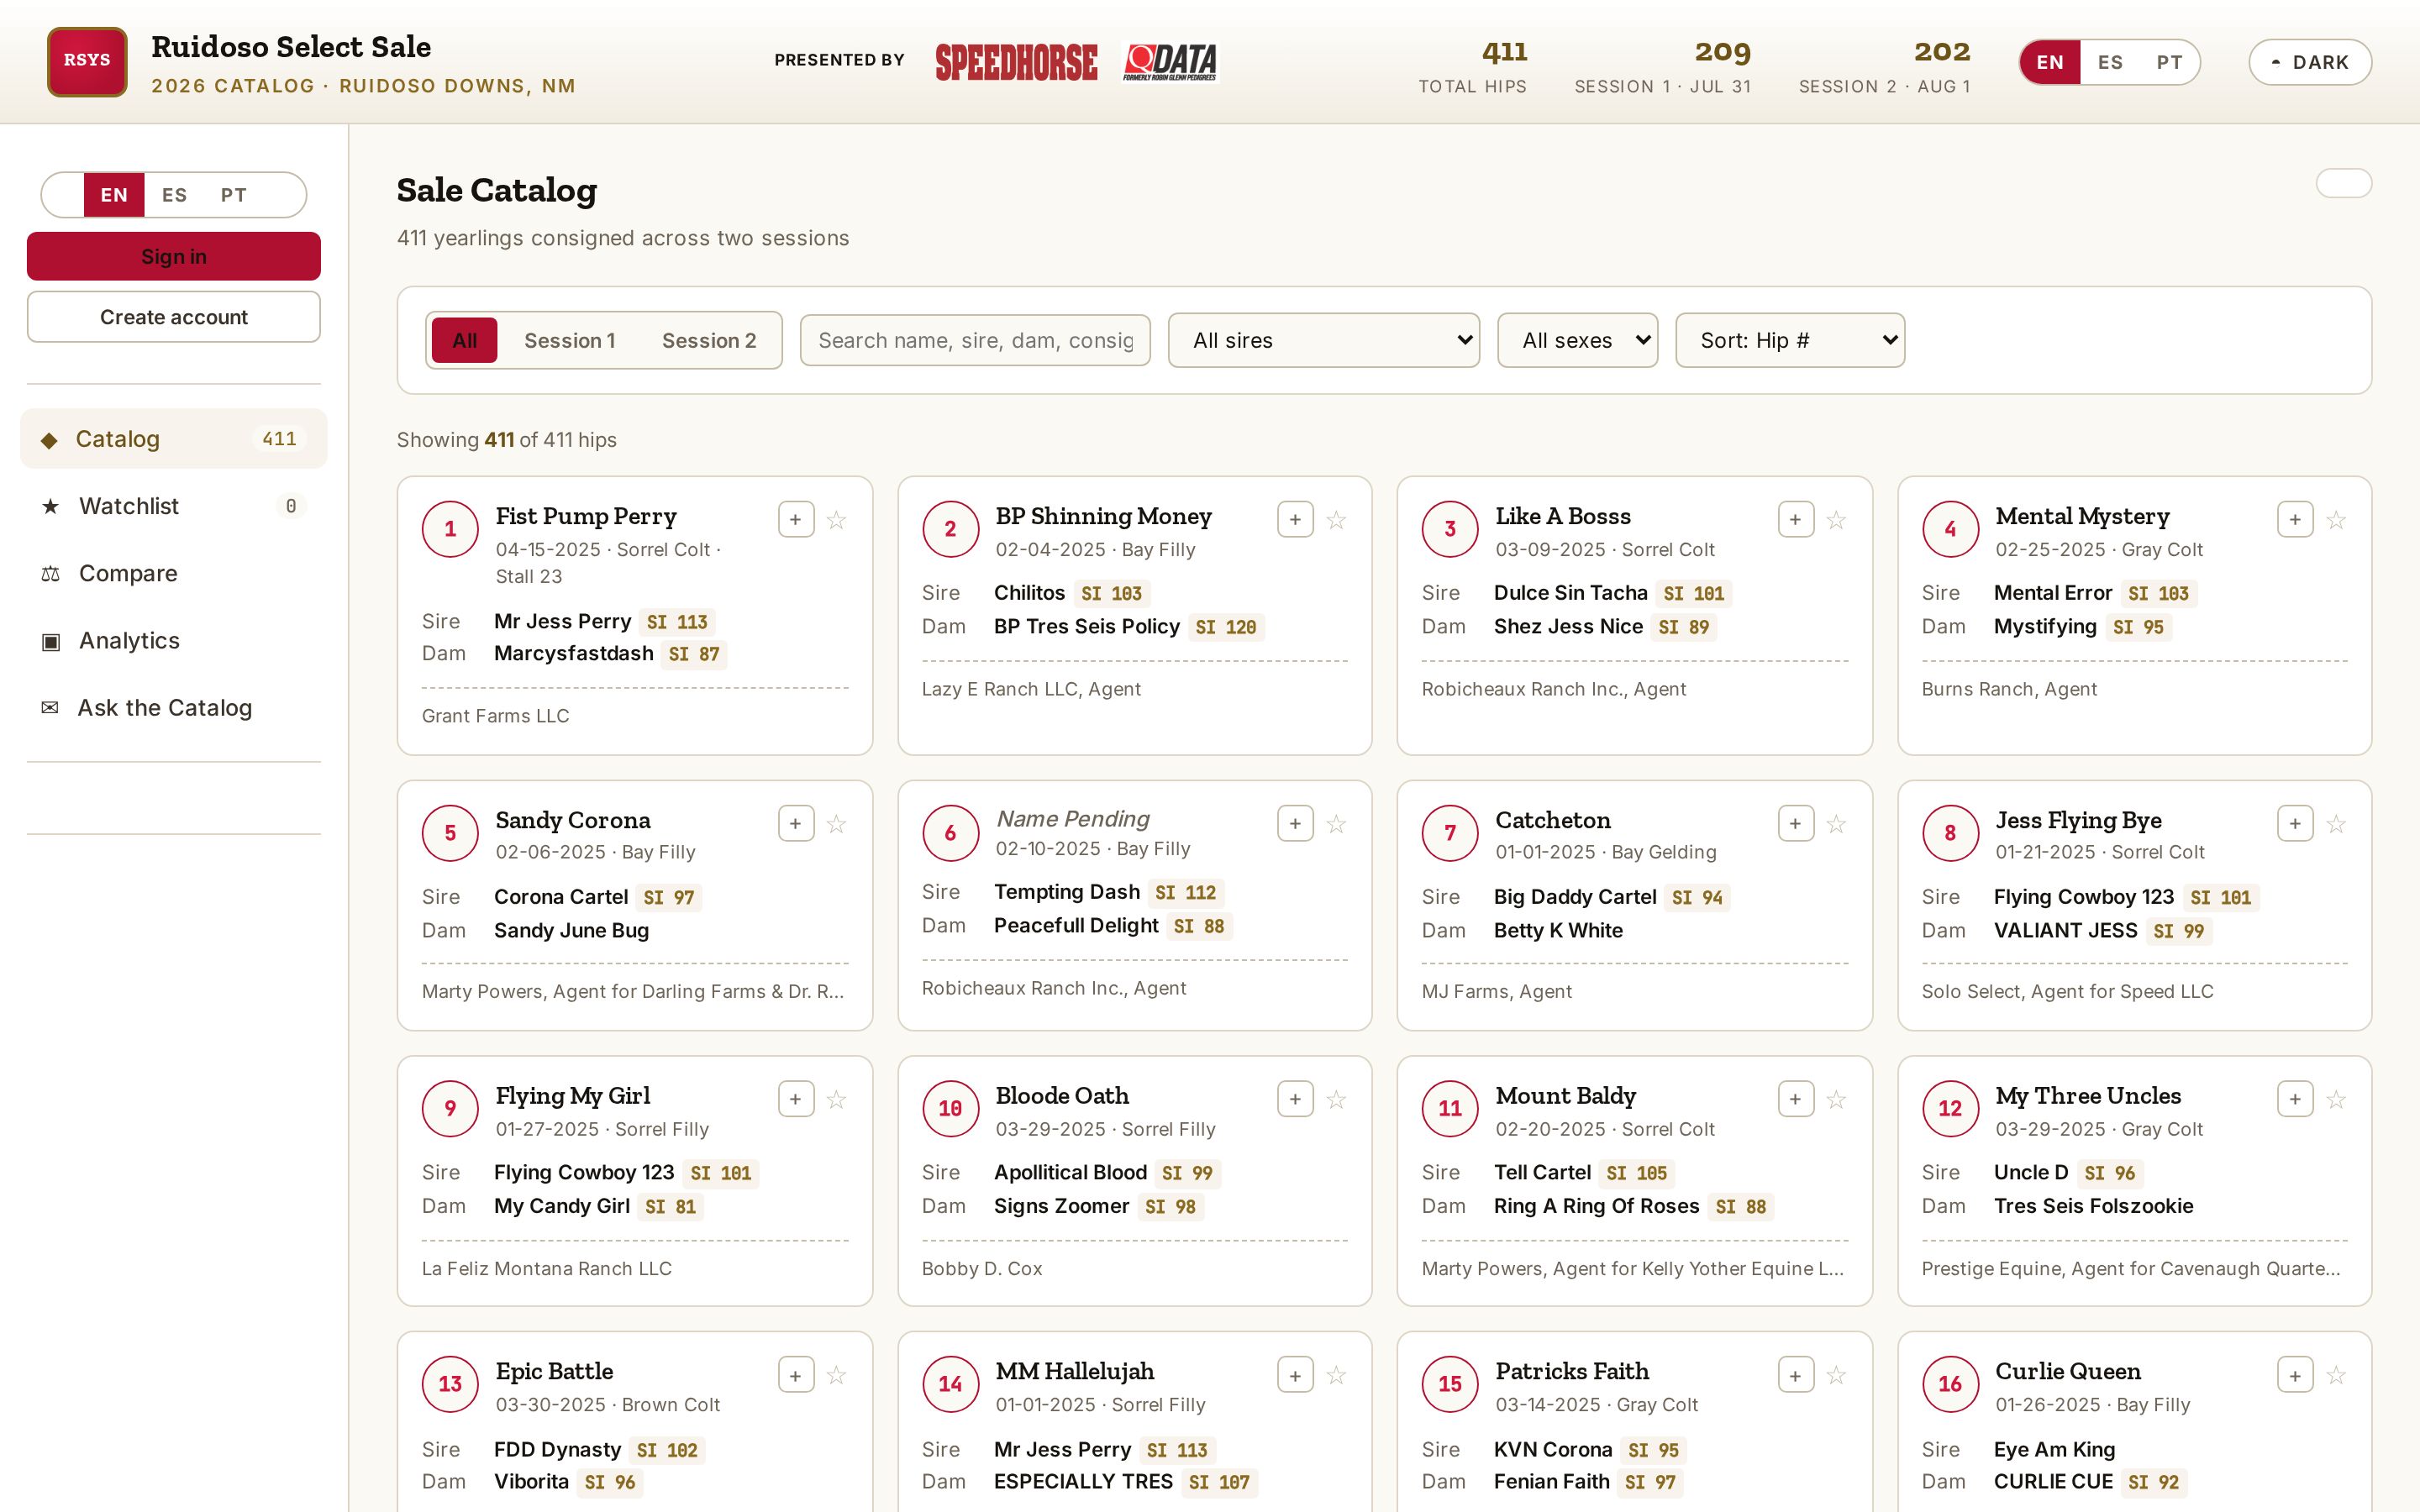
Task: Add BP Shinning Money to compare
Action: click(1295, 519)
